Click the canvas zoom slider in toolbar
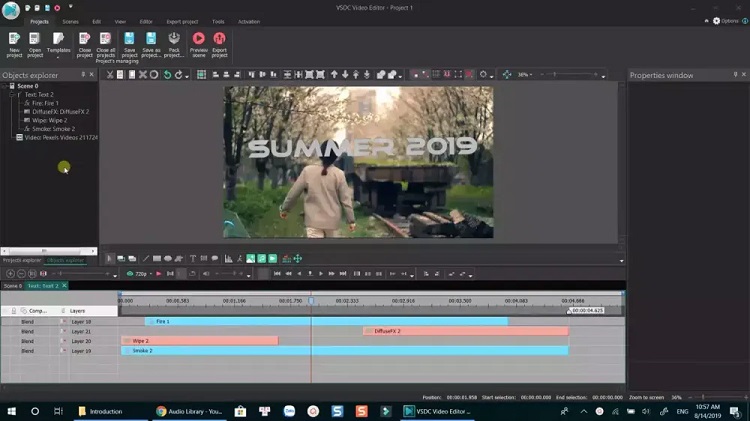The width and height of the screenshot is (750, 421). (570, 75)
